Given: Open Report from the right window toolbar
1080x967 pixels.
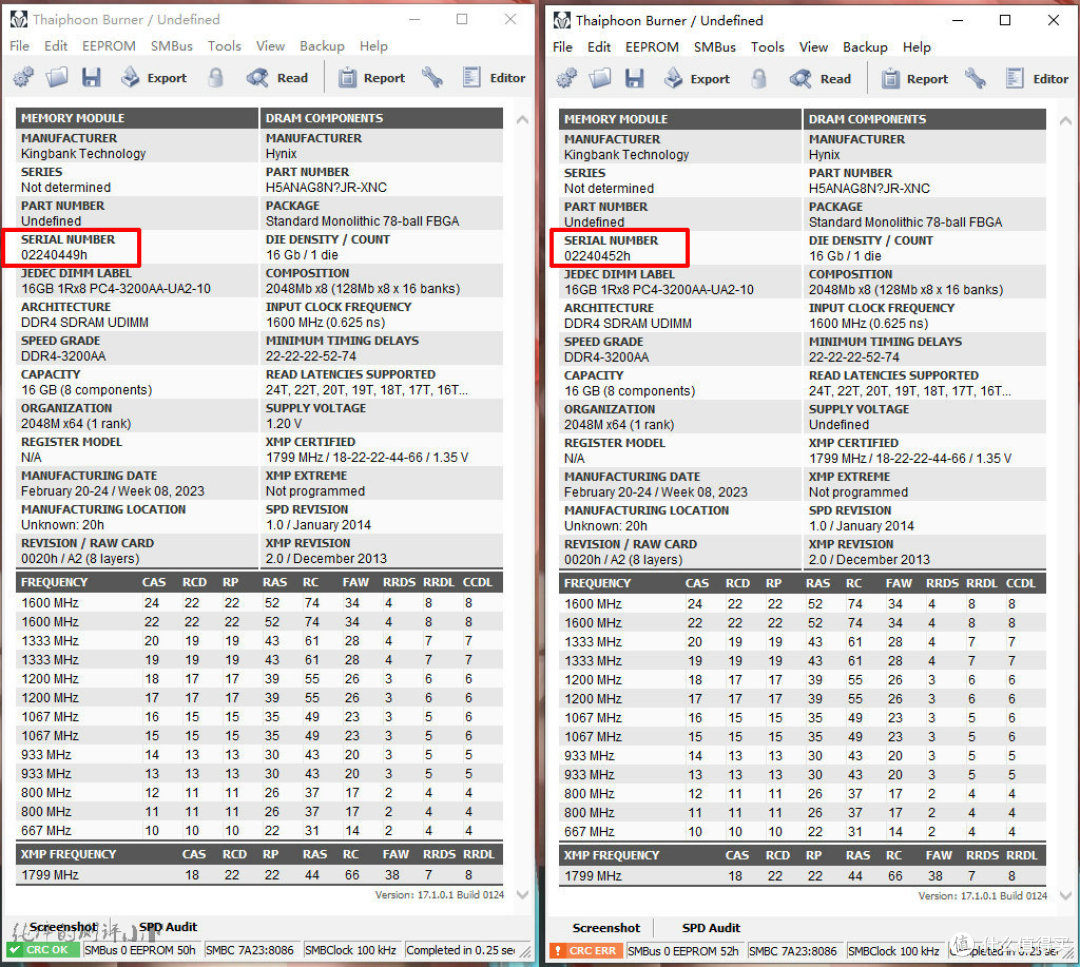Looking at the screenshot, I should pyautogui.click(x=915, y=79).
